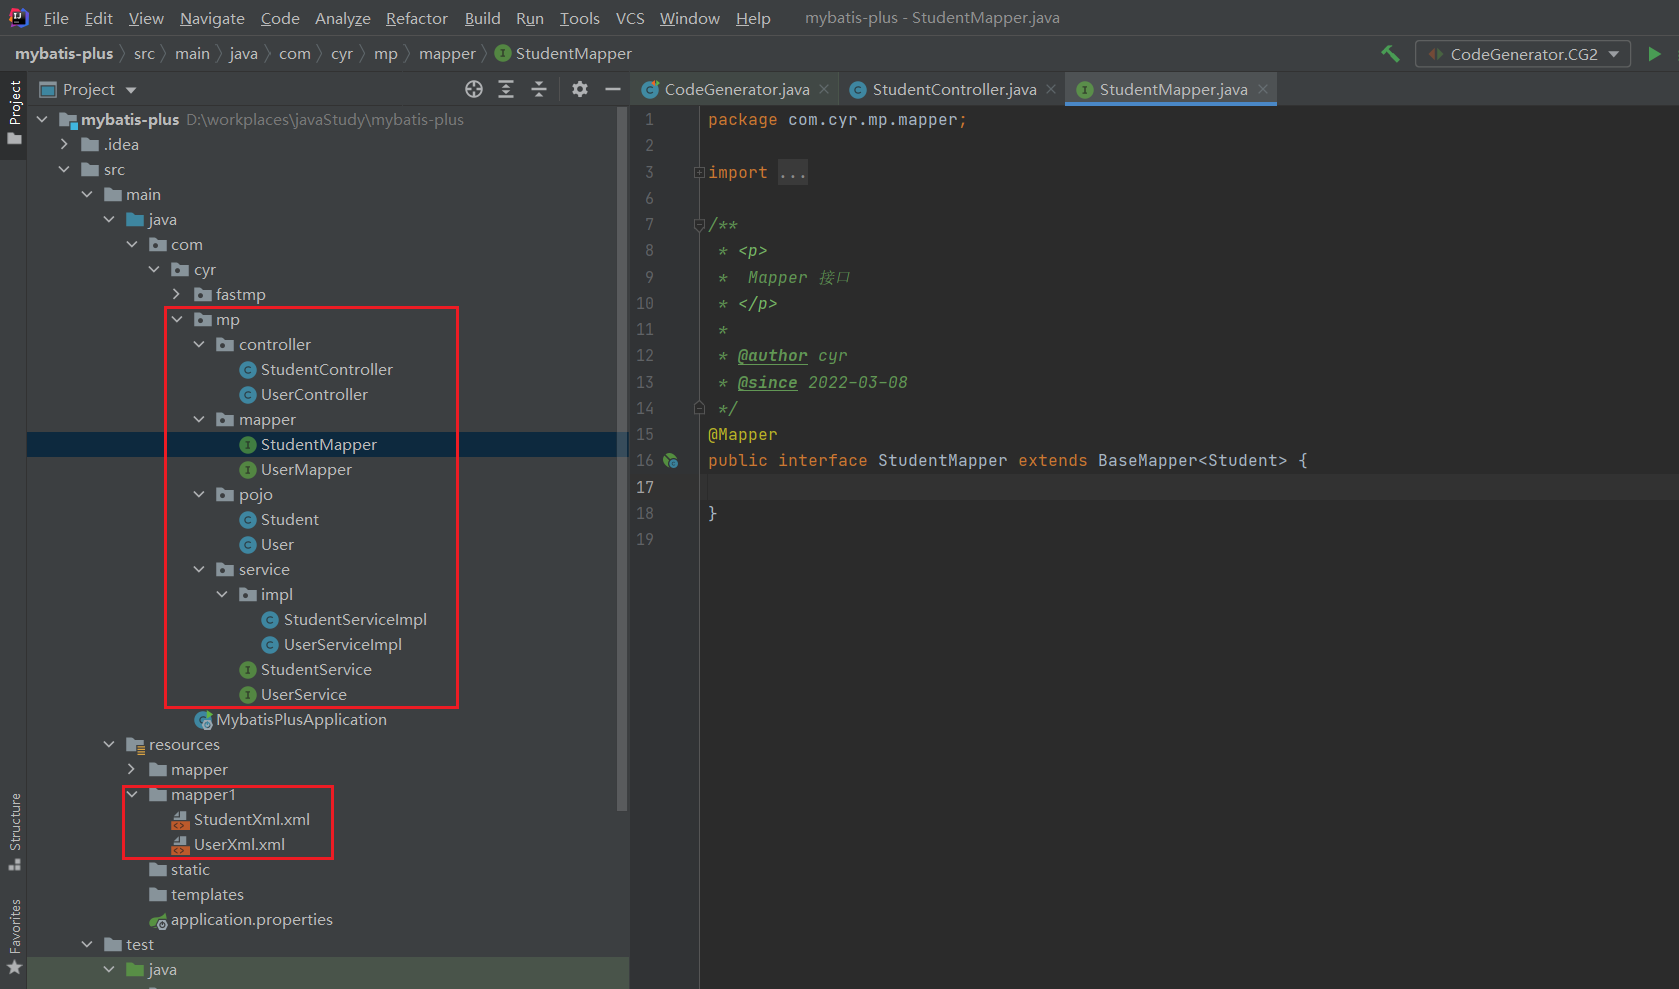
Task: Collapse the mybatis-plus project root
Action: click(x=42, y=119)
